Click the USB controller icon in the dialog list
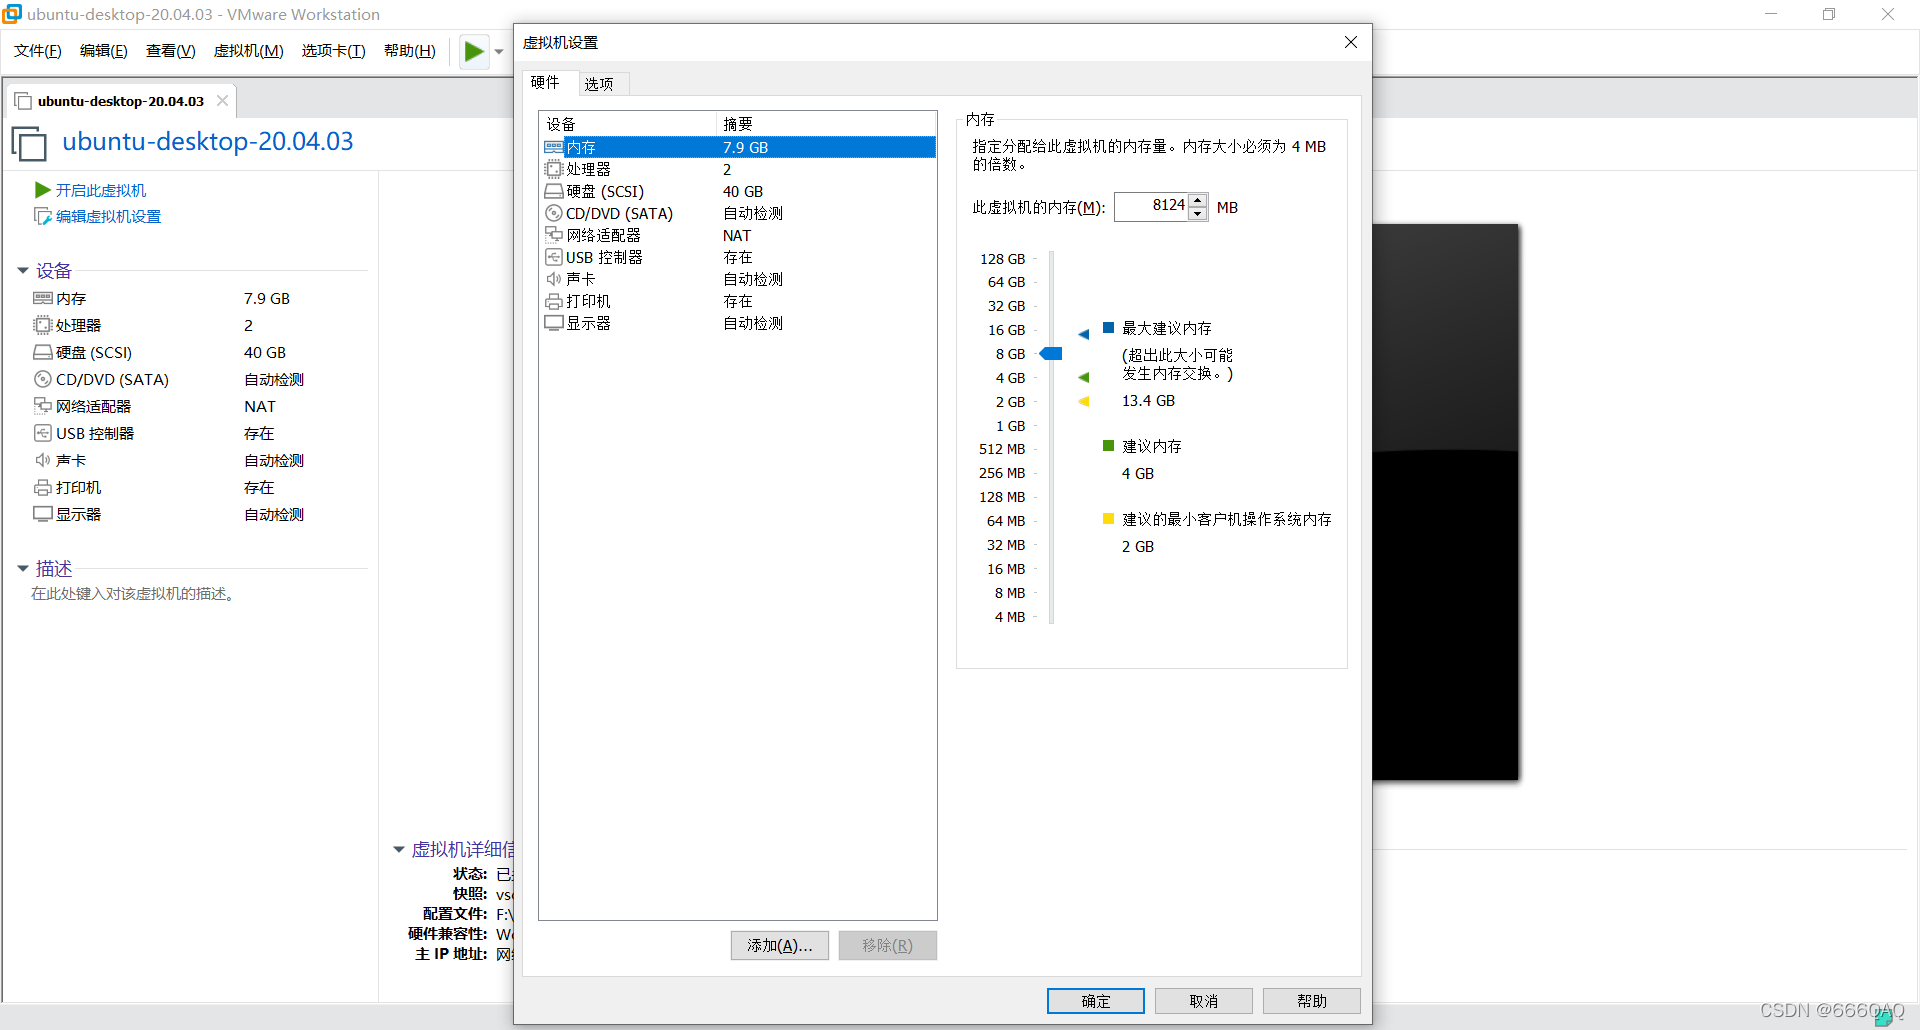The width and height of the screenshot is (1920, 1030). click(x=554, y=257)
